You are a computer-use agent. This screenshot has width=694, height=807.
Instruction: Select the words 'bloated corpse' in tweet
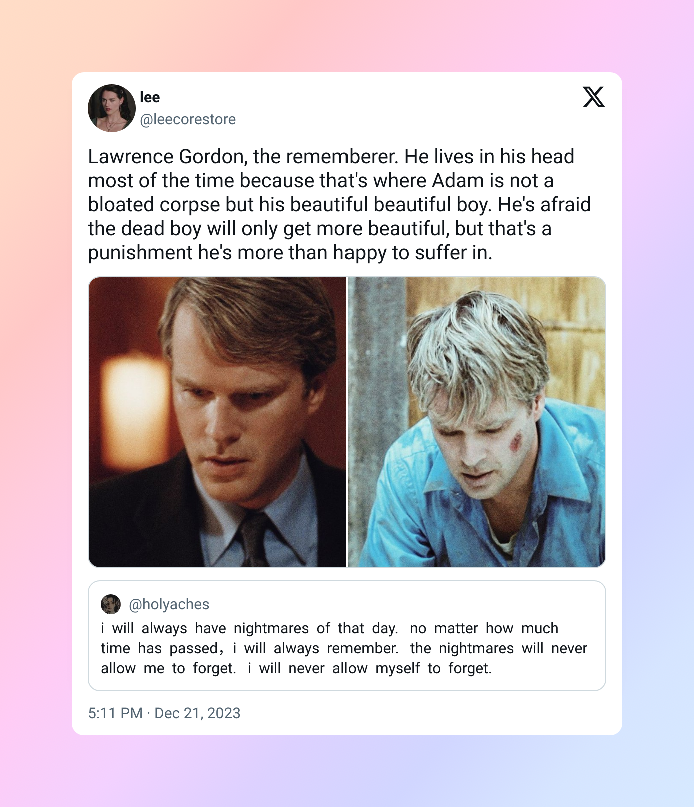tap(154, 204)
